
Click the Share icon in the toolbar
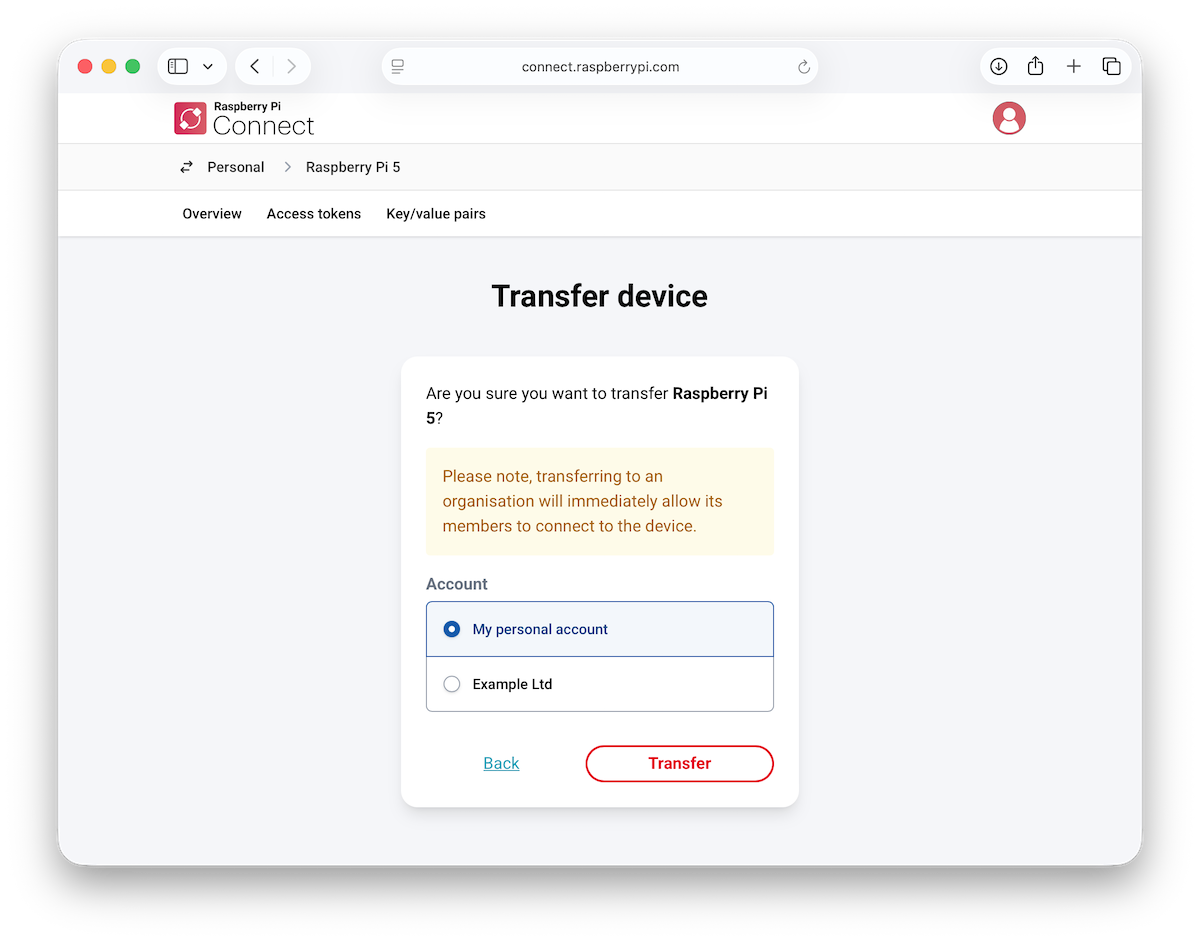click(1036, 67)
